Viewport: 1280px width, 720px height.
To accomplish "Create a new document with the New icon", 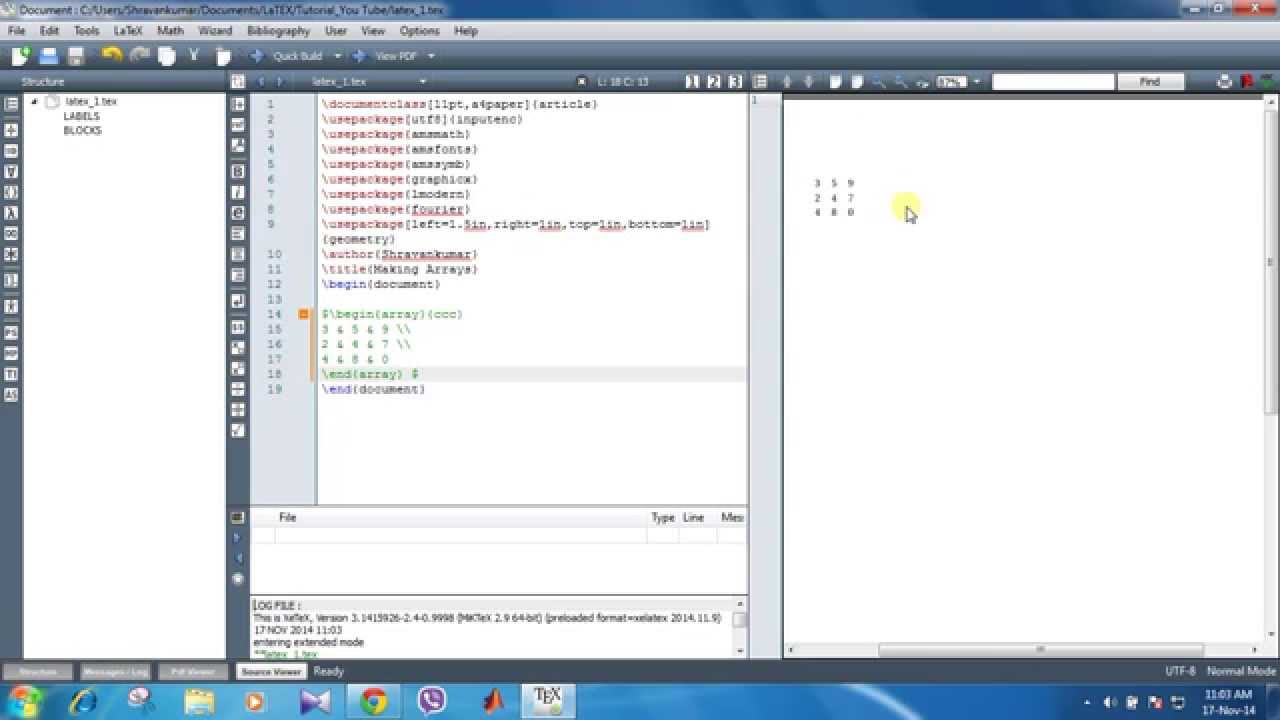I will tap(20, 56).
